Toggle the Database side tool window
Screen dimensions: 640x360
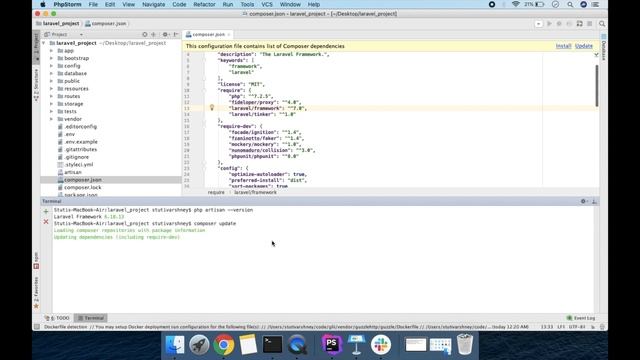(604, 48)
